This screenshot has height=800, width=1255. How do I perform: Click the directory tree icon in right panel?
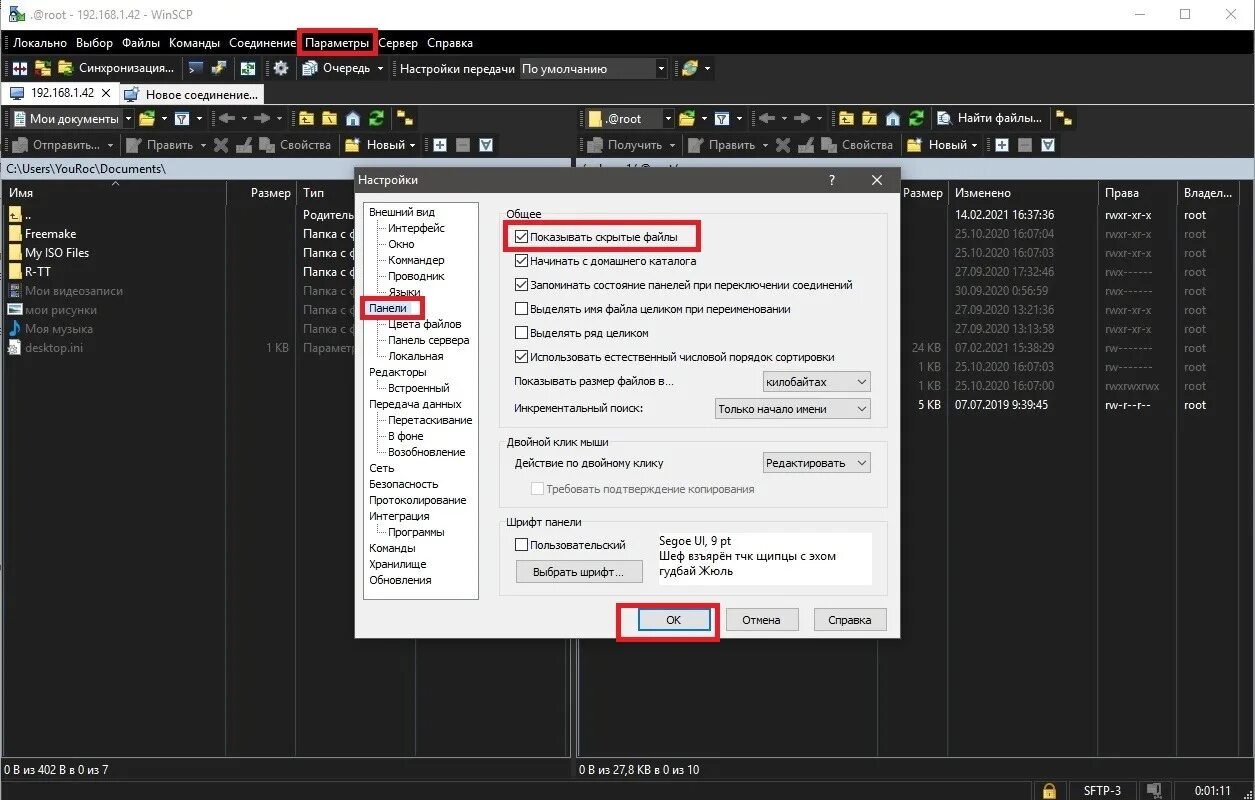coord(1064,118)
